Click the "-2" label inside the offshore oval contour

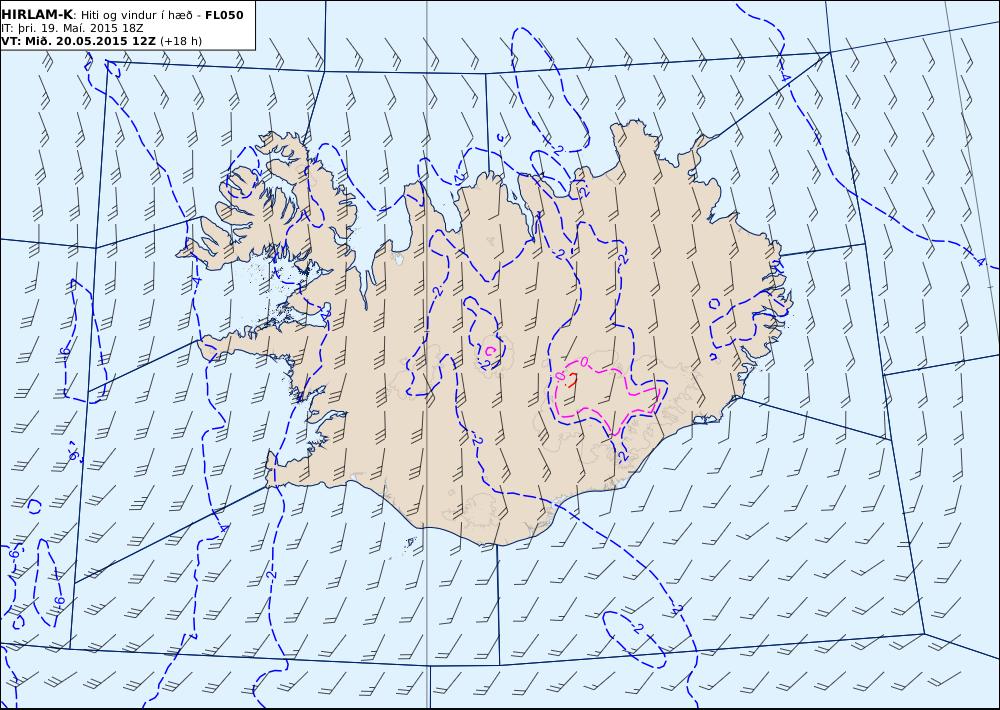[638, 628]
